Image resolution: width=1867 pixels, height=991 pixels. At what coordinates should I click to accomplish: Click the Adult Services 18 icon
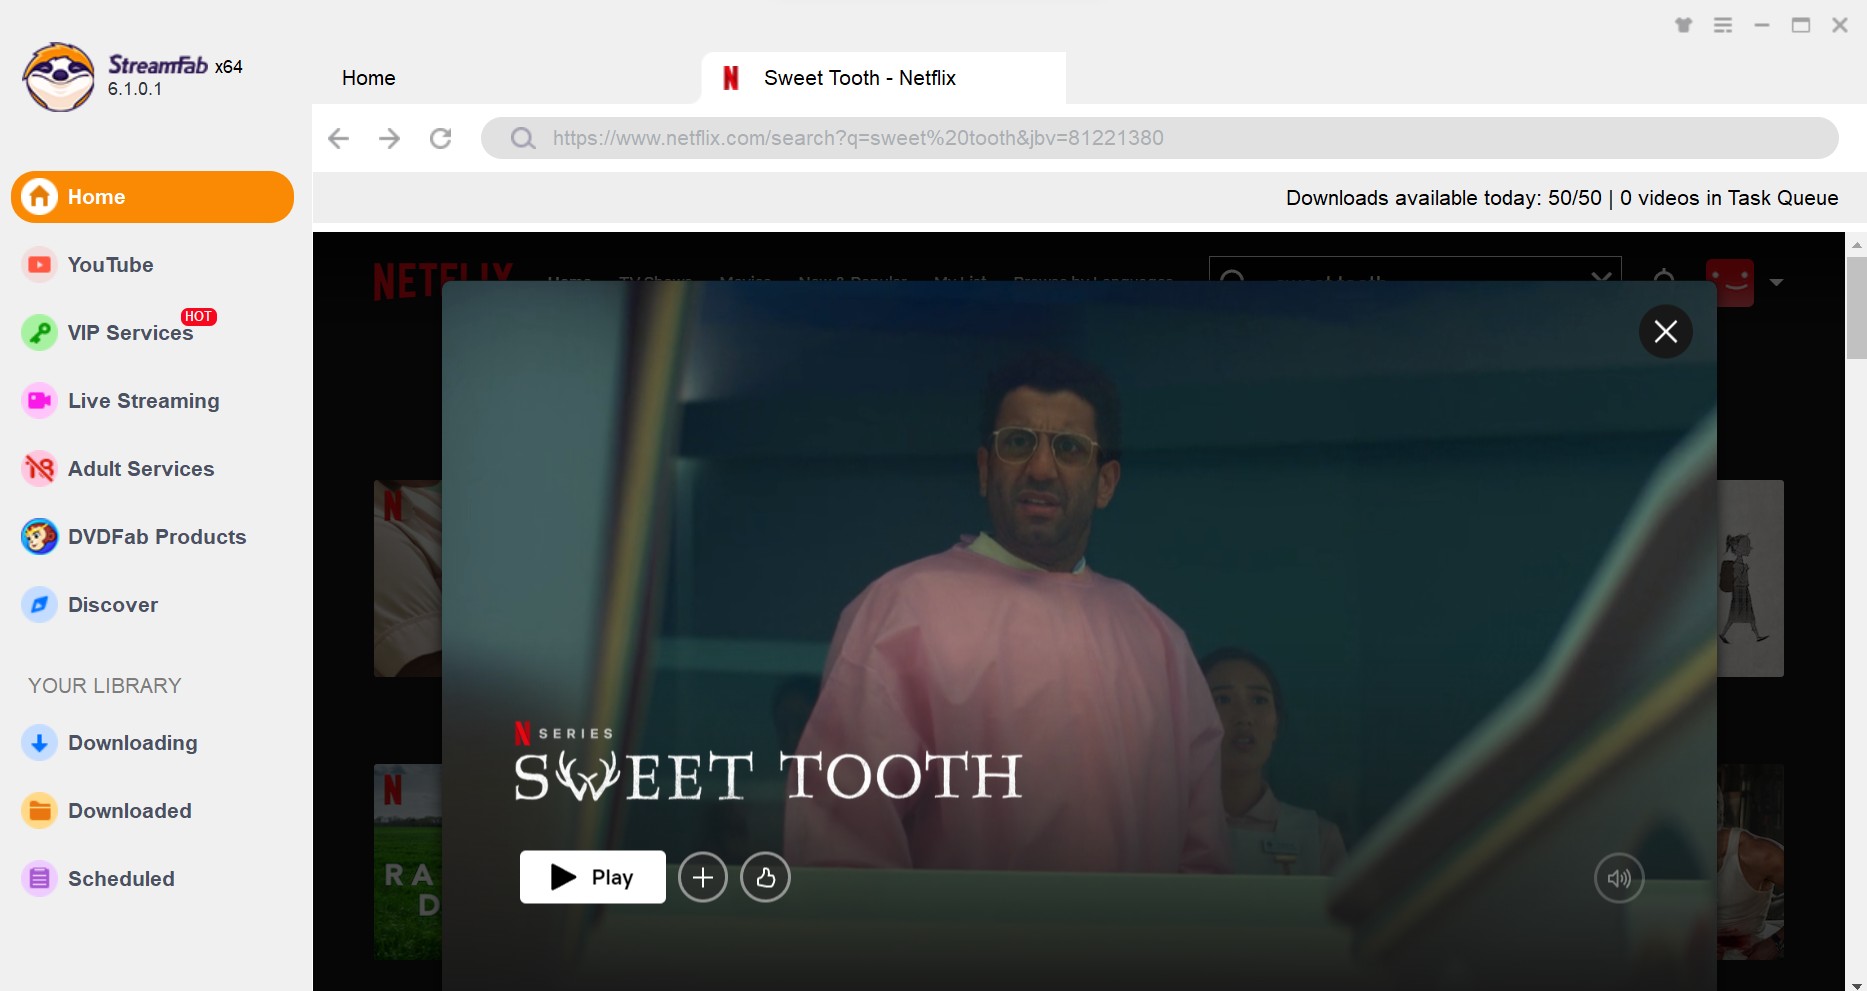click(x=40, y=469)
